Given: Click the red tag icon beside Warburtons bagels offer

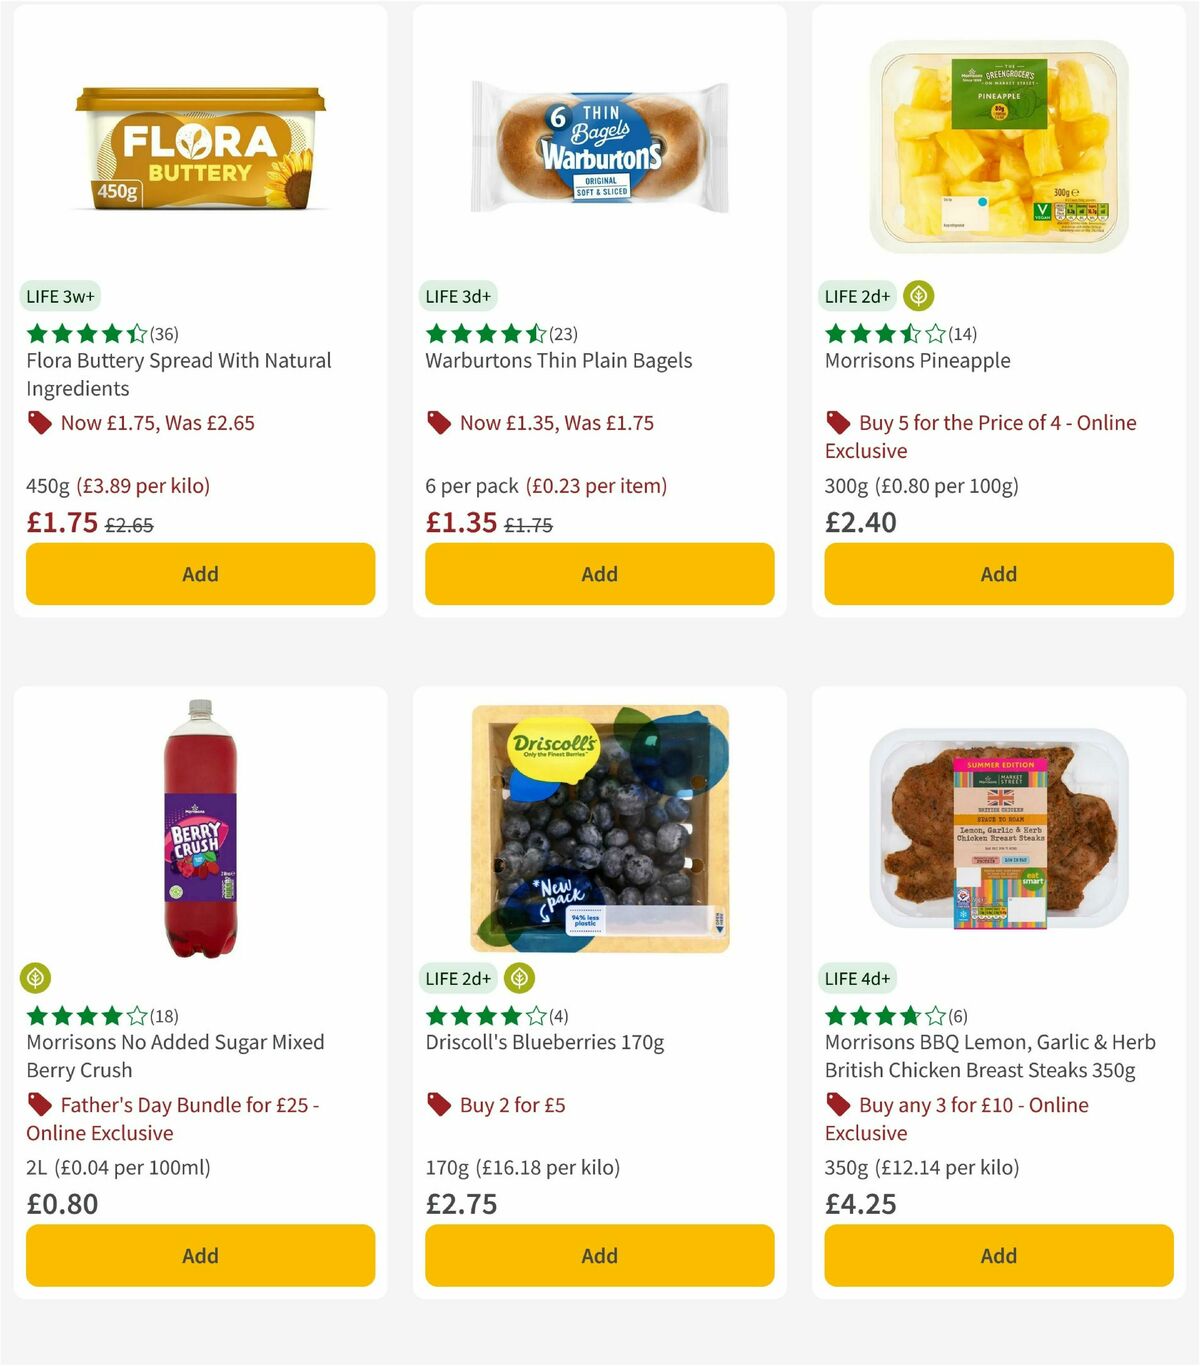Looking at the screenshot, I should 439,423.
